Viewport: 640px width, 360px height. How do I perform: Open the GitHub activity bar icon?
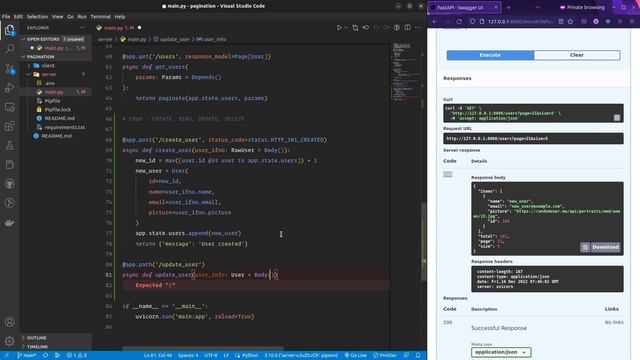[9, 184]
